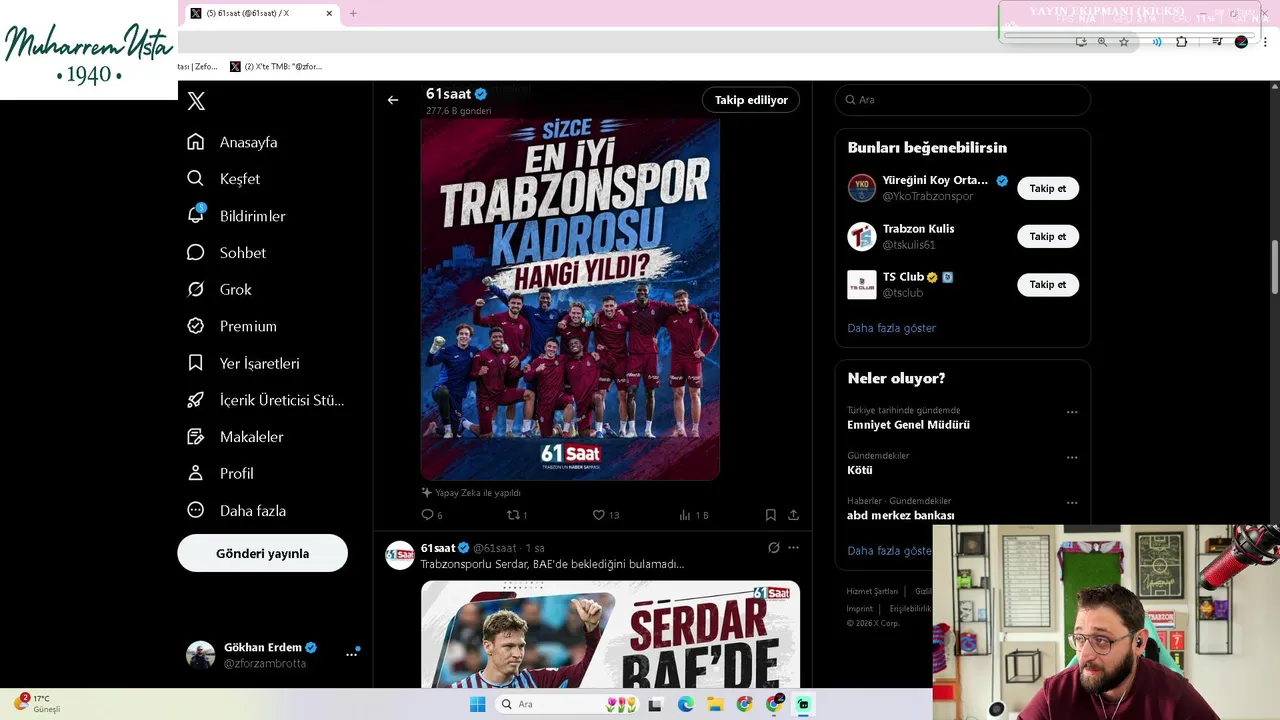Open Kötü trending topic
Screen dimensions: 1280x720
tap(860, 470)
